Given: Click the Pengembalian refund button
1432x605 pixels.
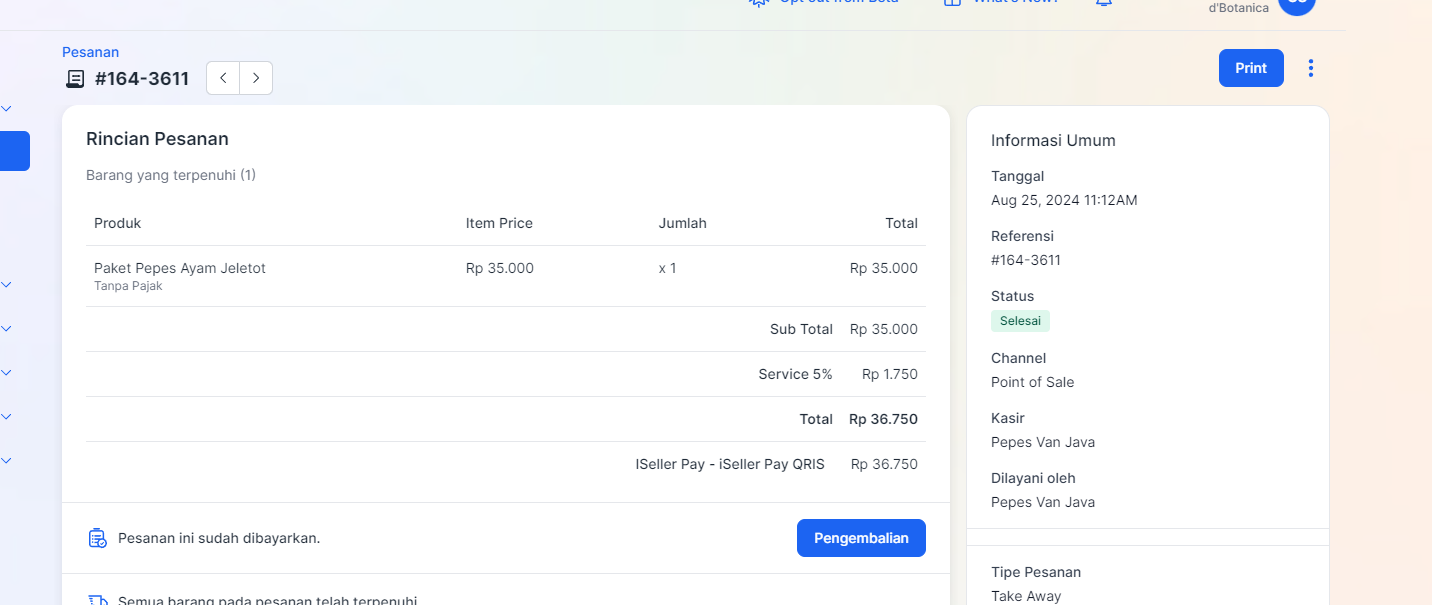Looking at the screenshot, I should (861, 538).
